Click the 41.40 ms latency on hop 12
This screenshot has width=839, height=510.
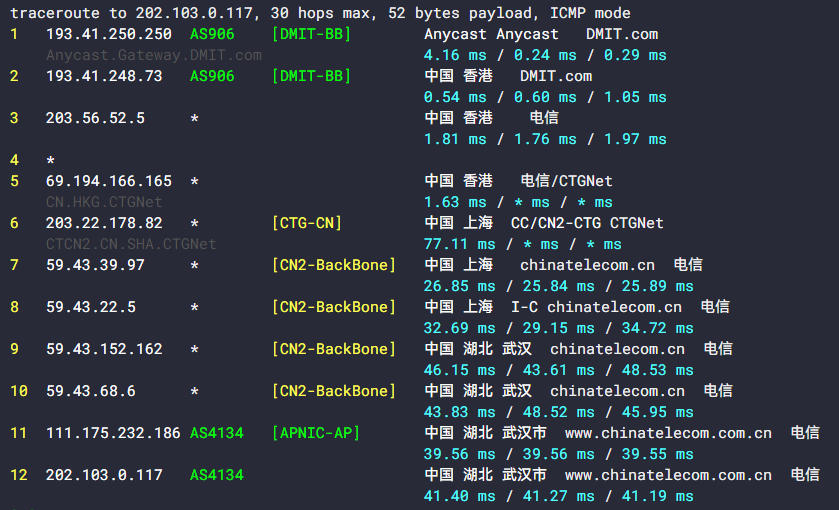click(459, 496)
